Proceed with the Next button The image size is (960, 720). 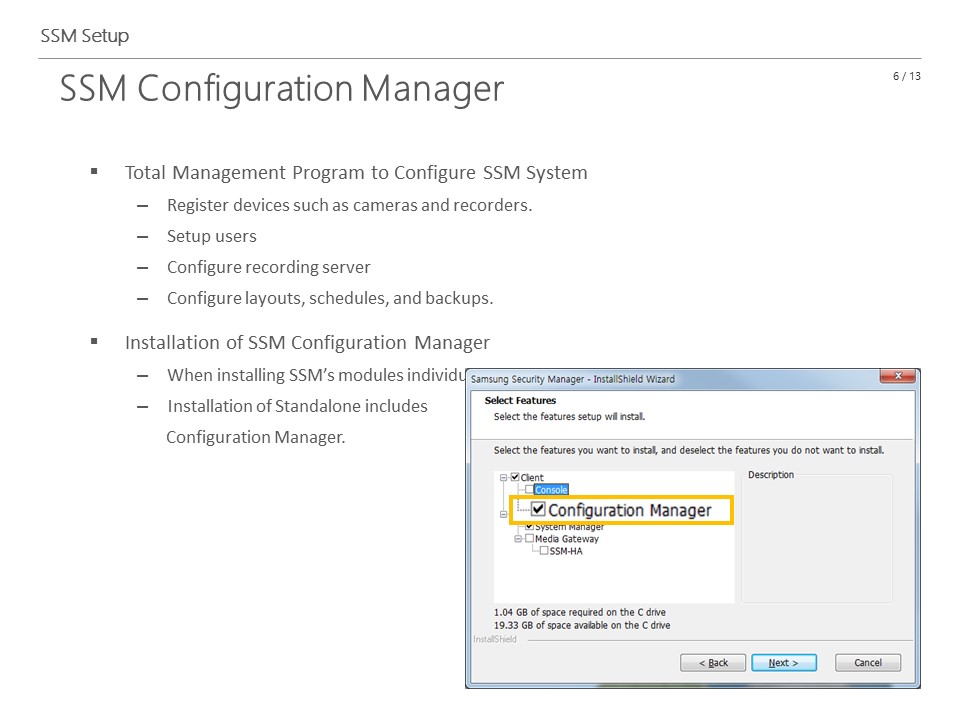[x=784, y=662]
